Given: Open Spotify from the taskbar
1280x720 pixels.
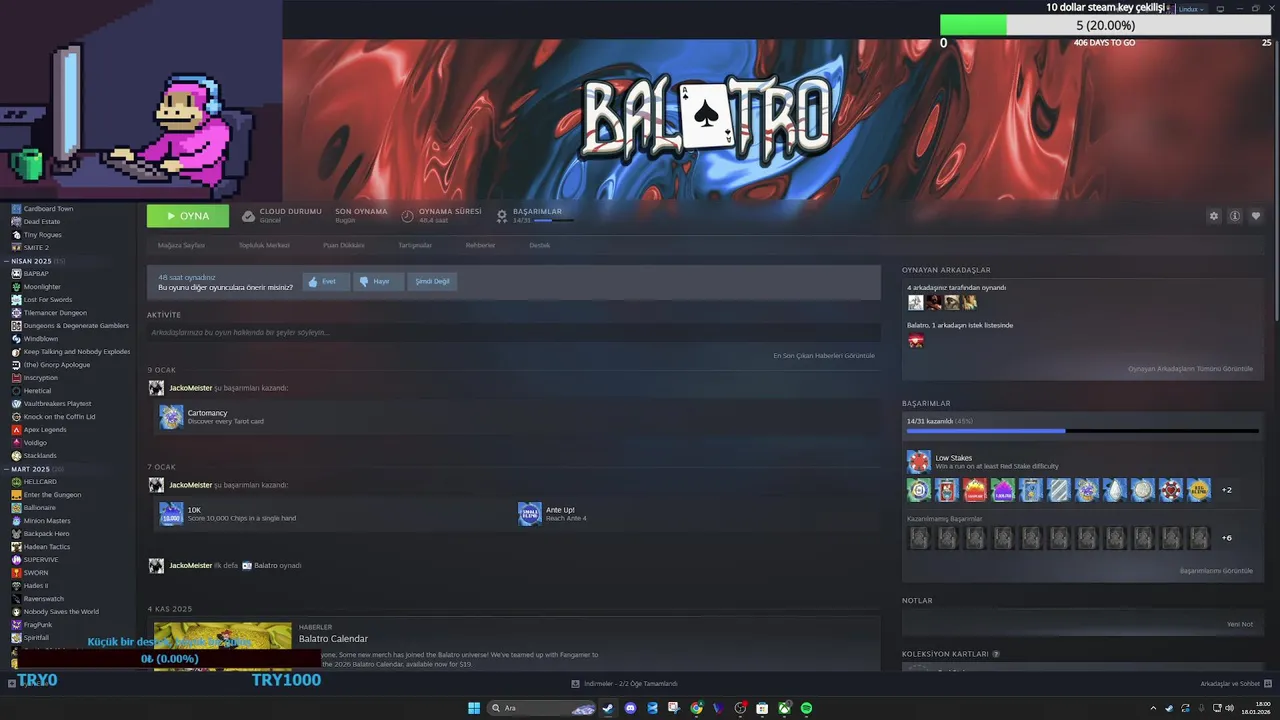Looking at the screenshot, I should [806, 708].
